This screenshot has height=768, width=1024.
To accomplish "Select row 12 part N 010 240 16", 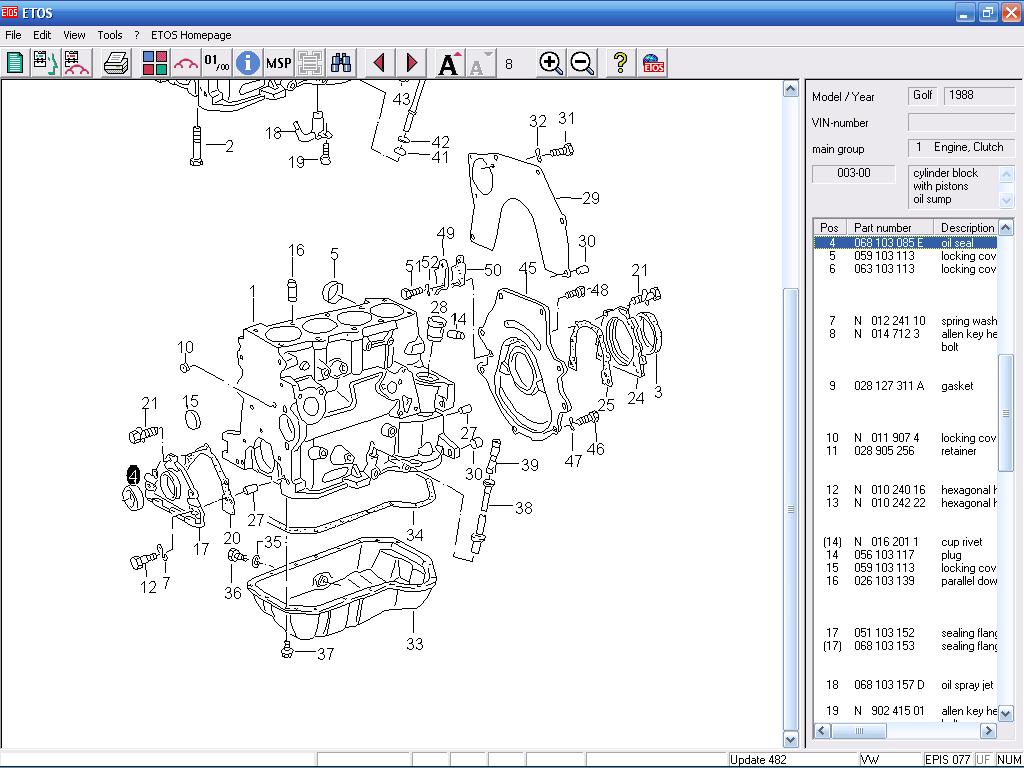I will [905, 490].
